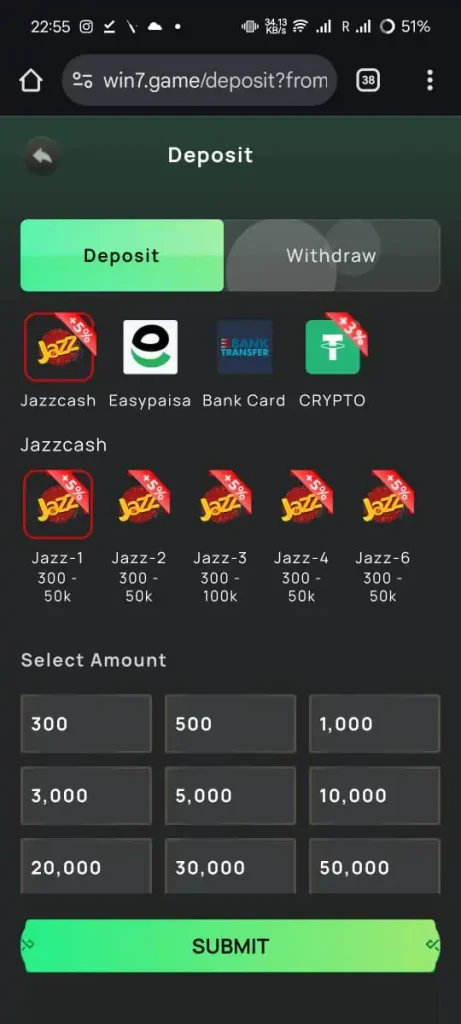Pick the Jazz-6 channel
Viewport: 461px width, 1024px height.
pos(383,503)
